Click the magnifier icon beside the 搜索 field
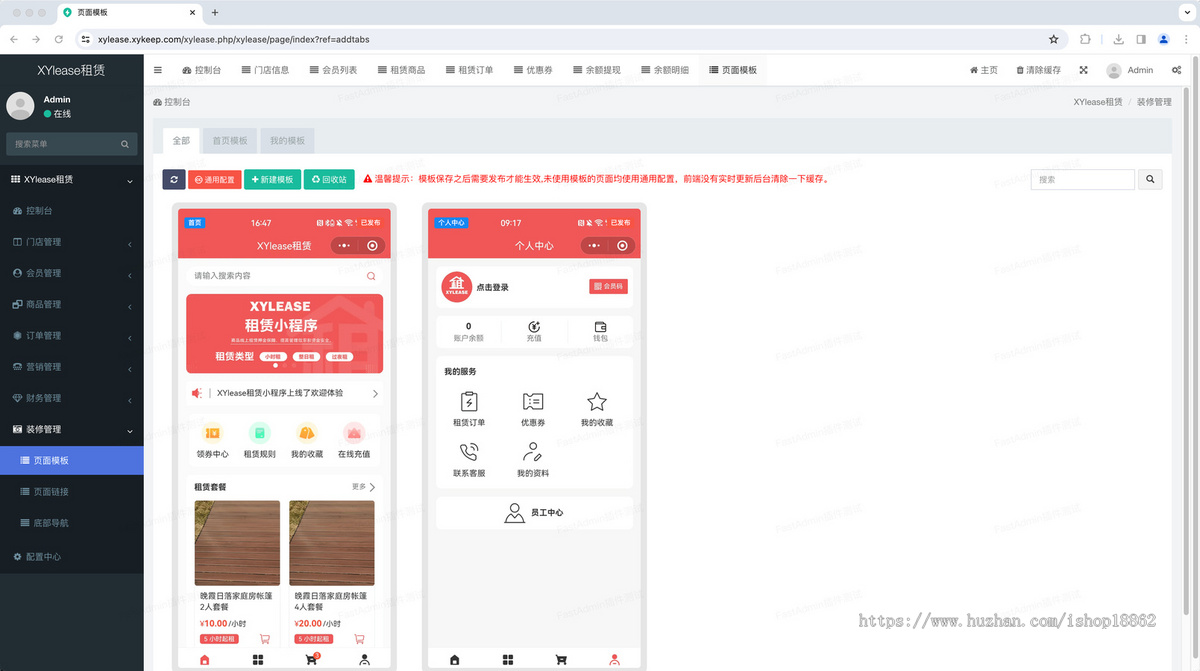This screenshot has height=671, width=1200. click(x=1149, y=179)
